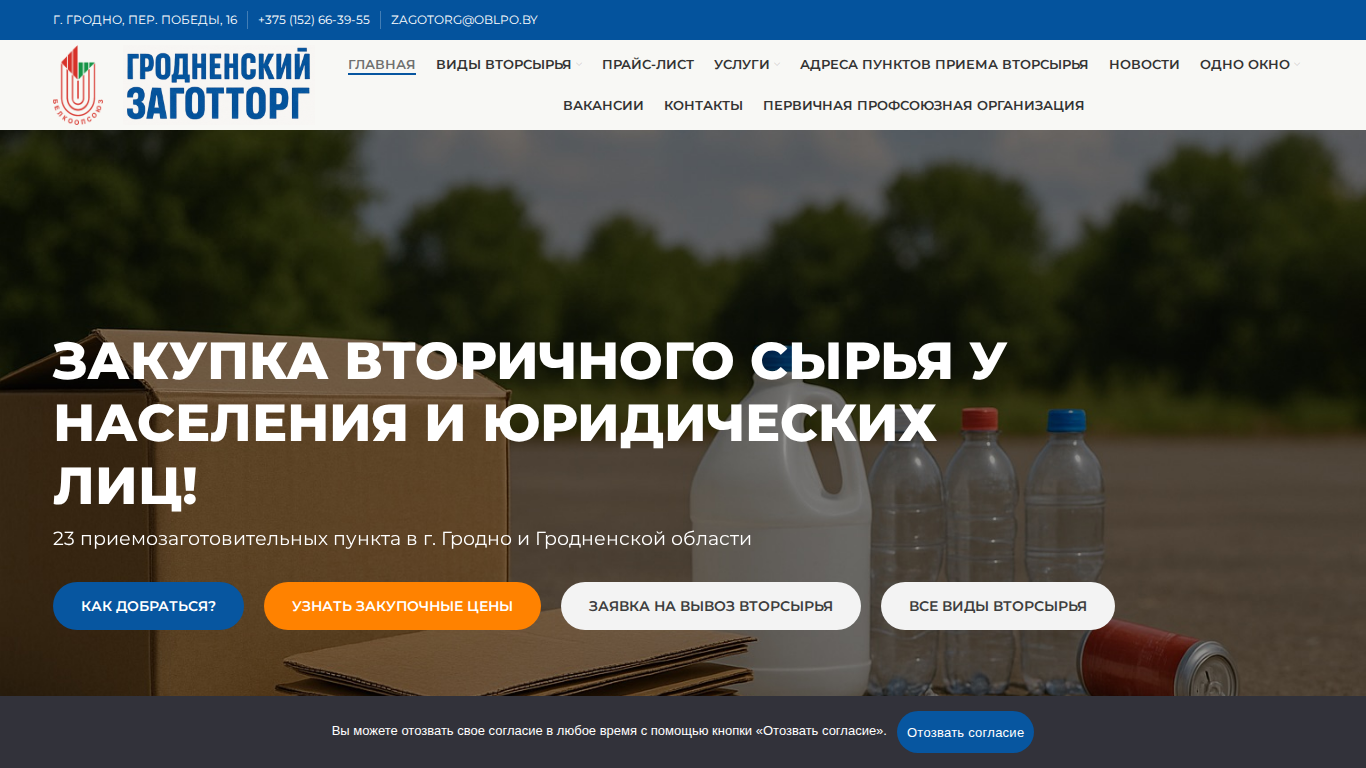Click the address г. Гродно, пер. Победы, 16
The width and height of the screenshot is (1366, 768).
pos(145,20)
